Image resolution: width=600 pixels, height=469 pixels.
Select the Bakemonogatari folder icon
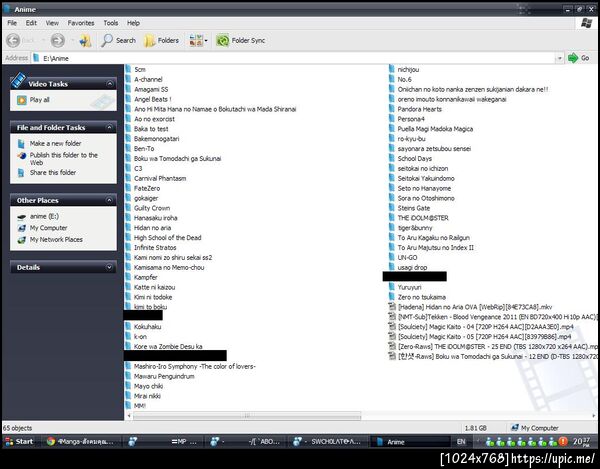pos(128,138)
